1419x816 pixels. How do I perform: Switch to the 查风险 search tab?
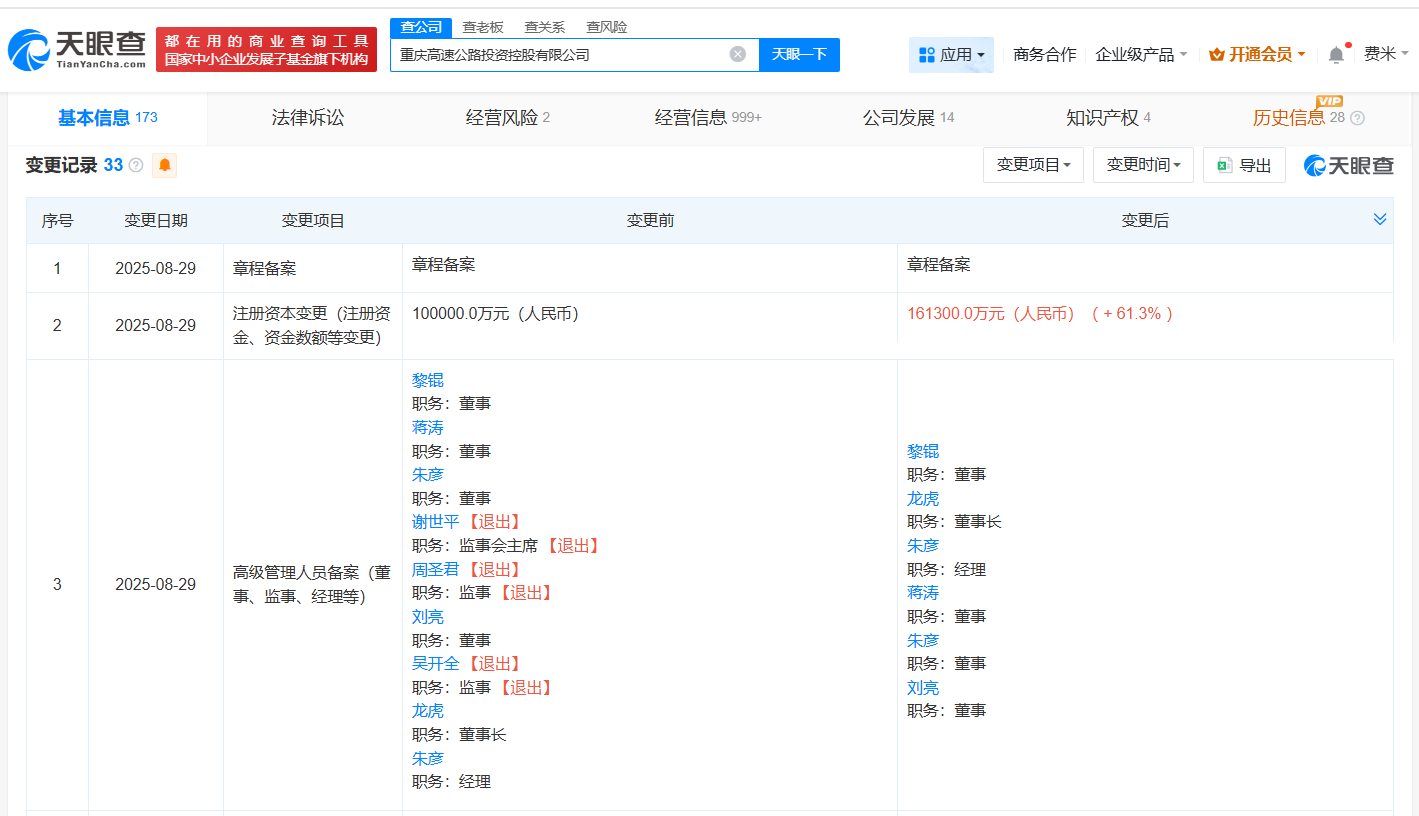[x=607, y=27]
